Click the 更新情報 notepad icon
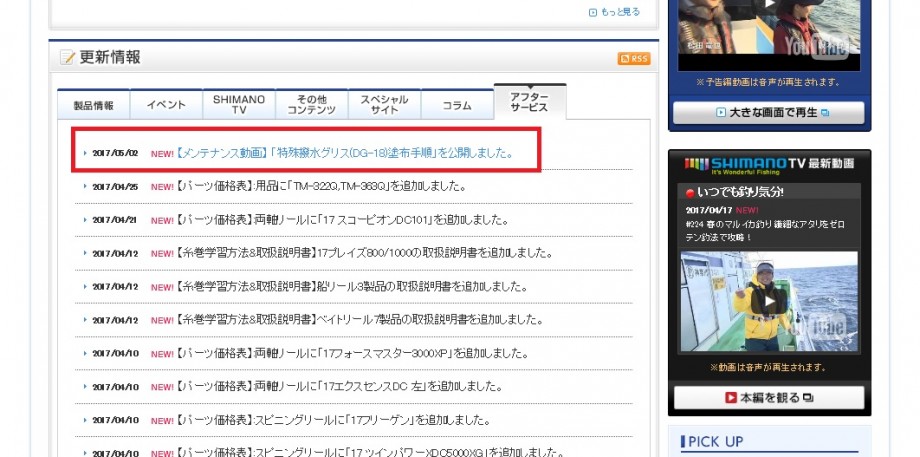This screenshot has height=457, width=920. click(67, 57)
